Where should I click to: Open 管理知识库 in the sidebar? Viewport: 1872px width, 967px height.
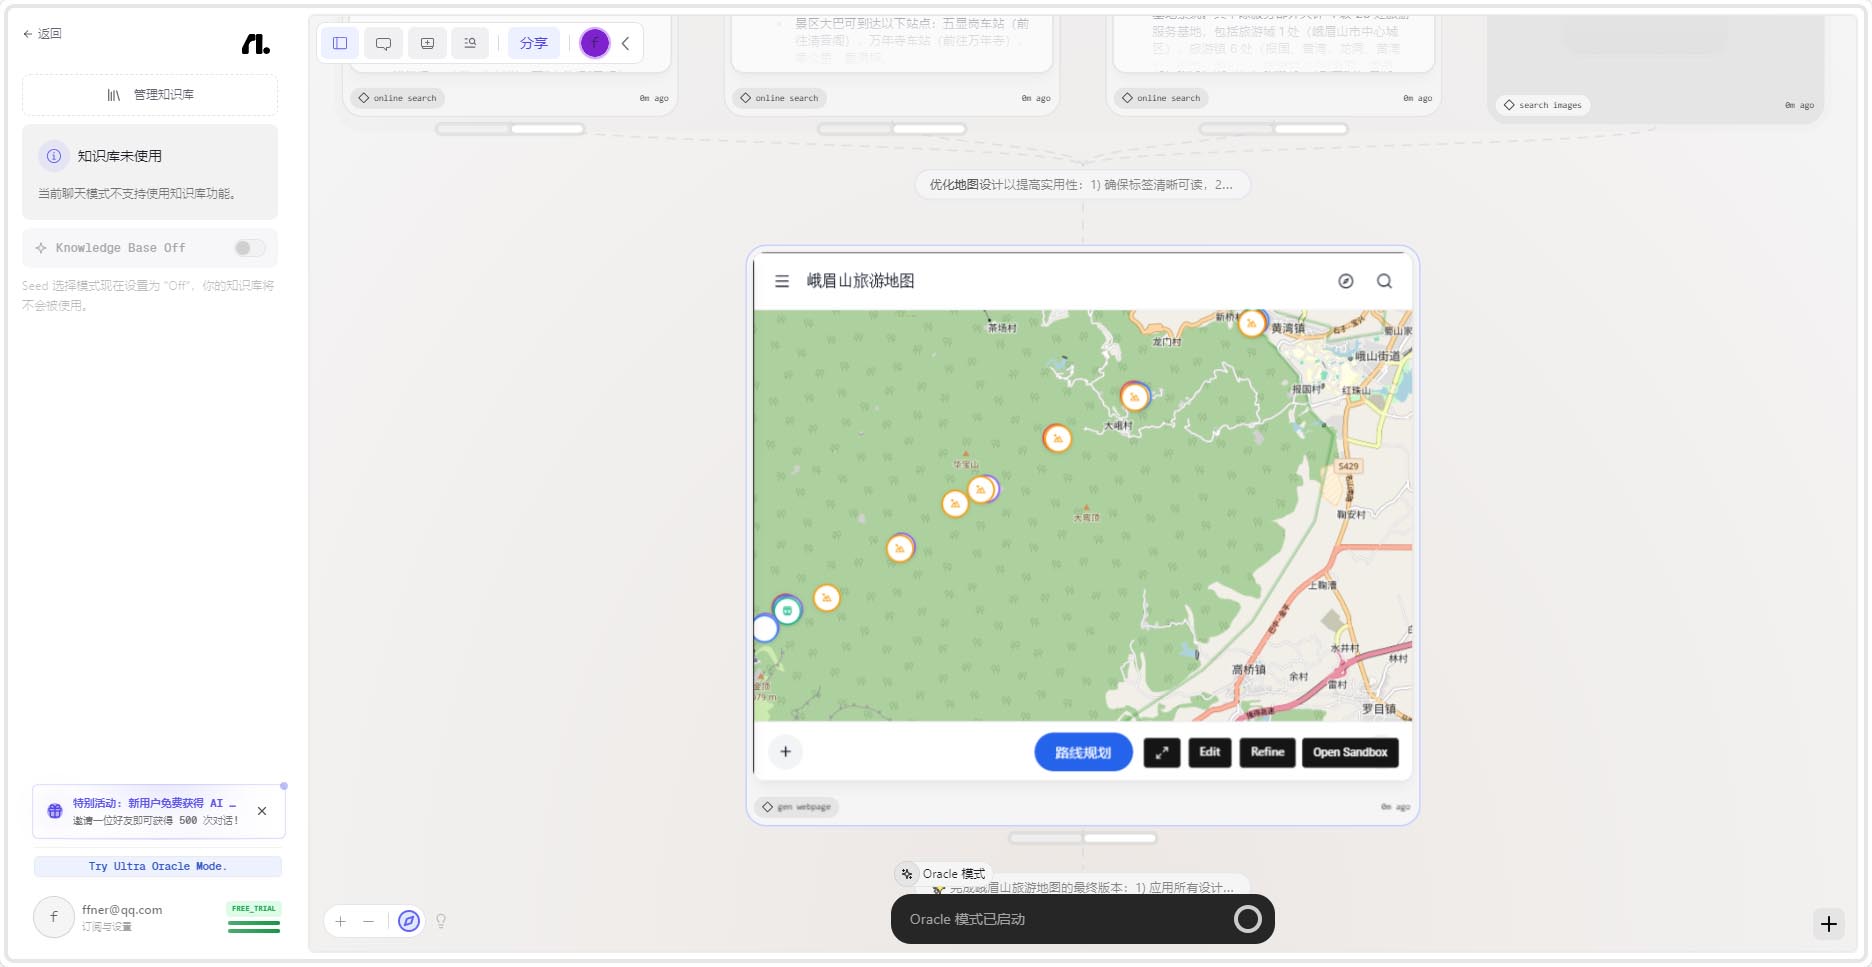150,95
